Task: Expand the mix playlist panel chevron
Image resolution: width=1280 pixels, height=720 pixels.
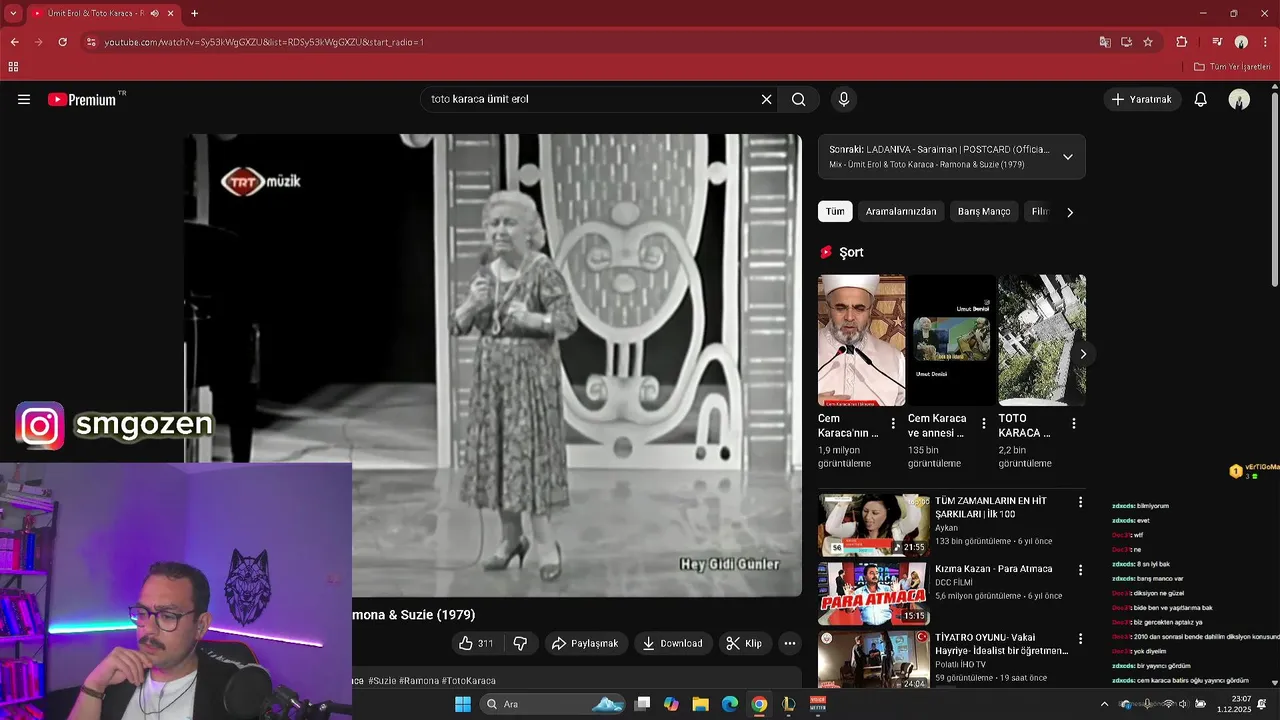Action: (x=1068, y=157)
